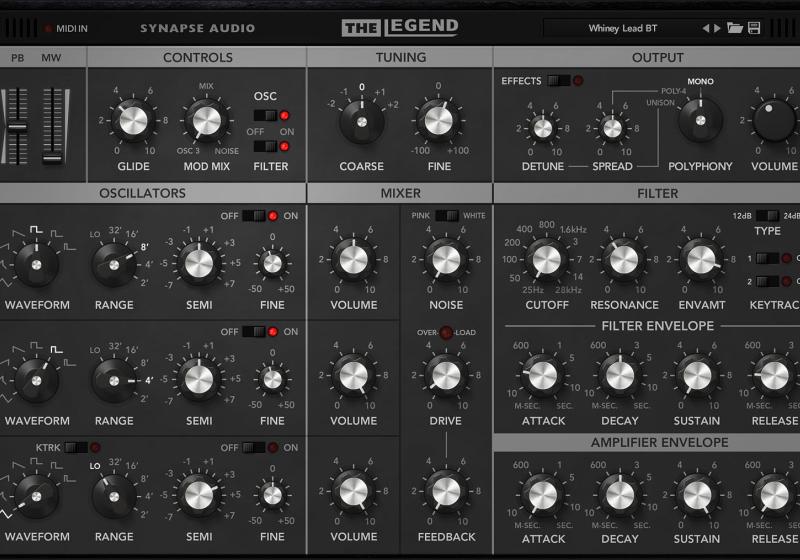Toggle PINK/WHITE noise switch

coord(447,215)
